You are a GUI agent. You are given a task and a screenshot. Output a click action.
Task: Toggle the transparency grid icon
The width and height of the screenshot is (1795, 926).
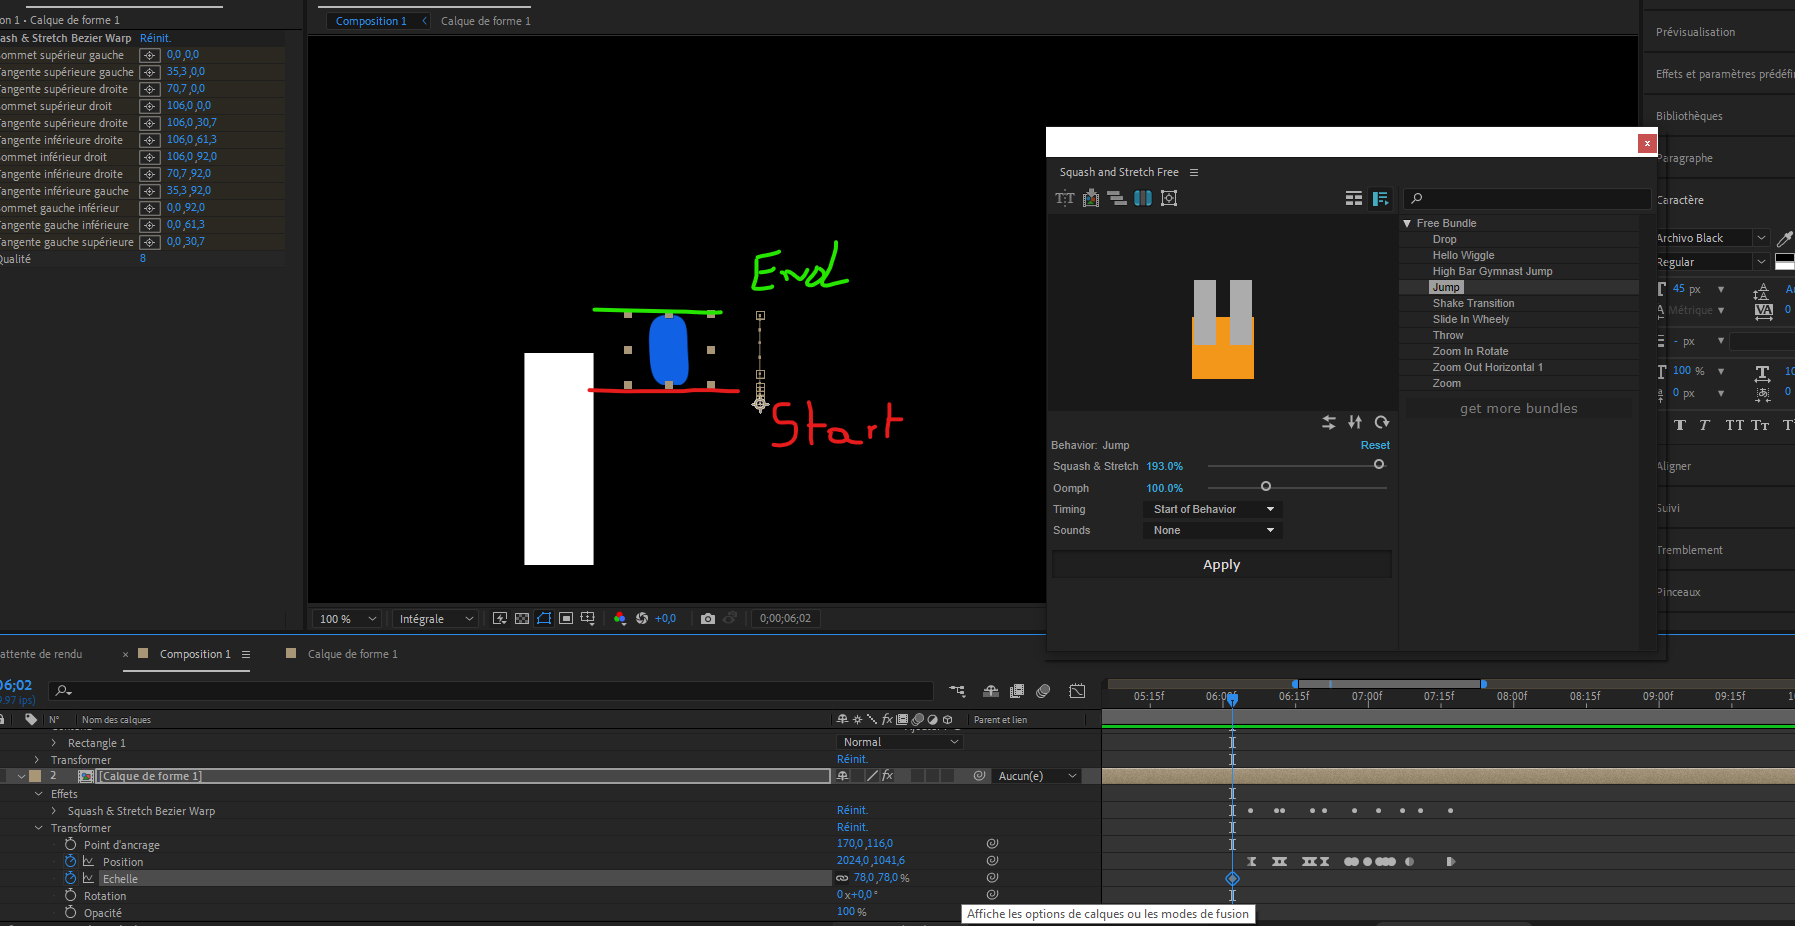tap(522, 618)
